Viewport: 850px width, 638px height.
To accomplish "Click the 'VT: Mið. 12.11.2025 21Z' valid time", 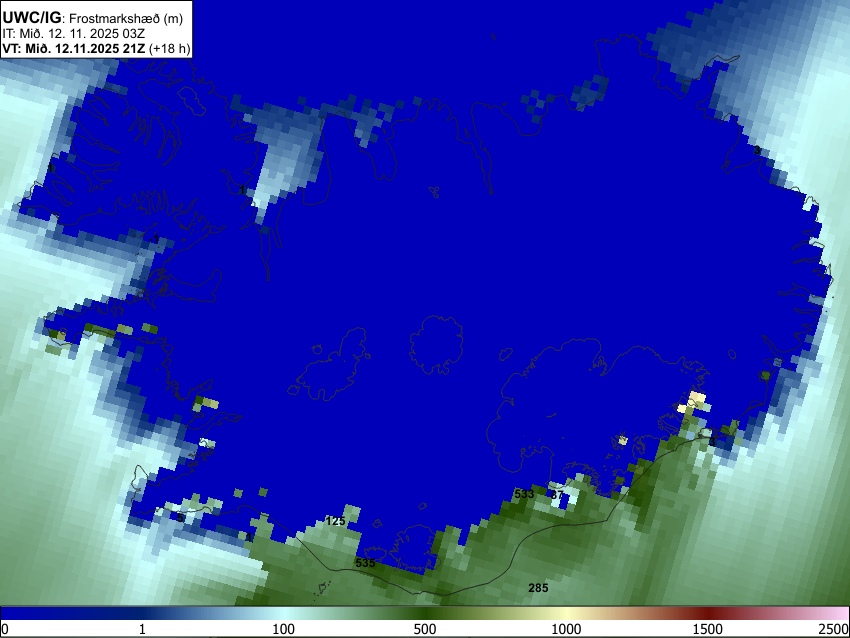I will 74,48.
